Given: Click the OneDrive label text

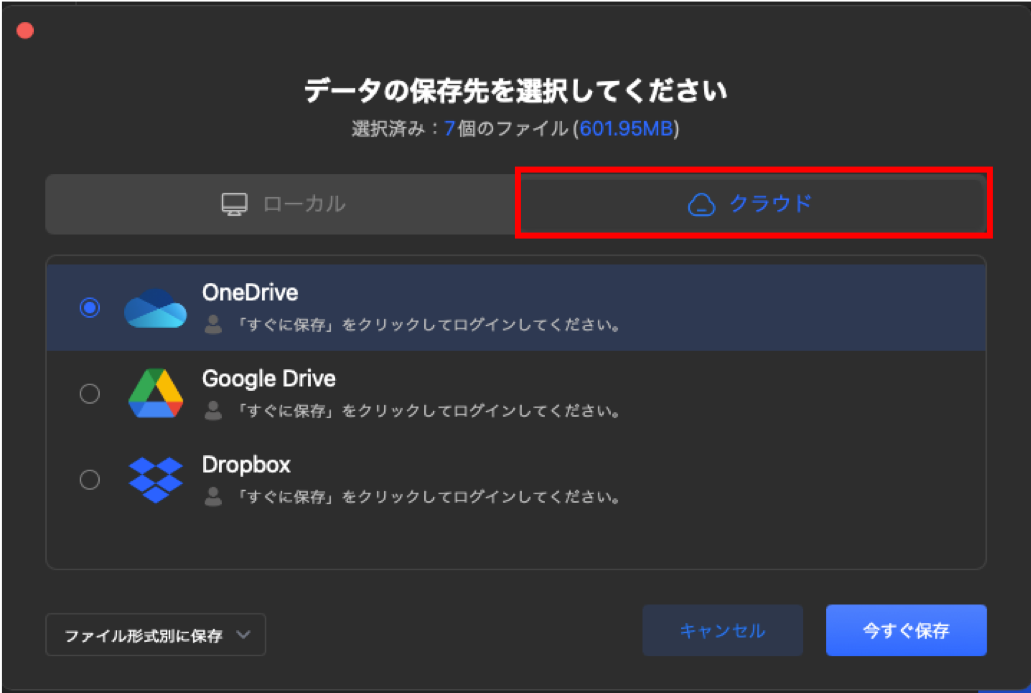Looking at the screenshot, I should click(x=250, y=293).
